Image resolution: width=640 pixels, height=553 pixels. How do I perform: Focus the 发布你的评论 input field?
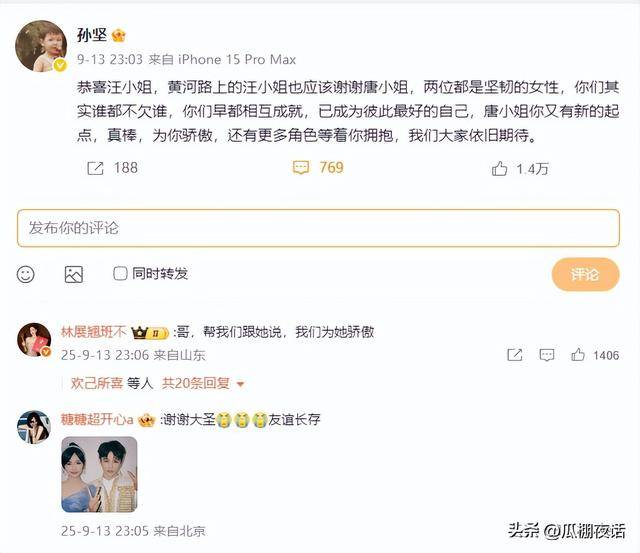(318, 228)
